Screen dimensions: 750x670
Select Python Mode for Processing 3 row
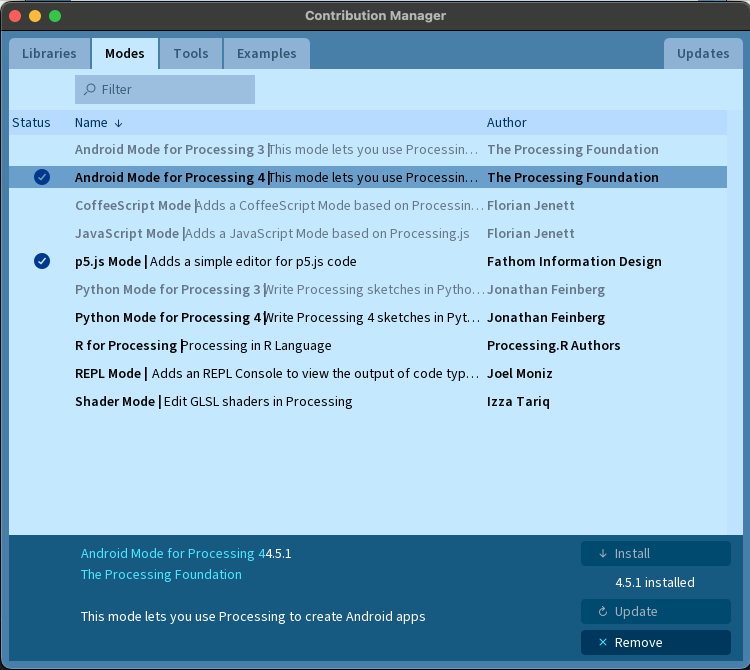(368, 289)
